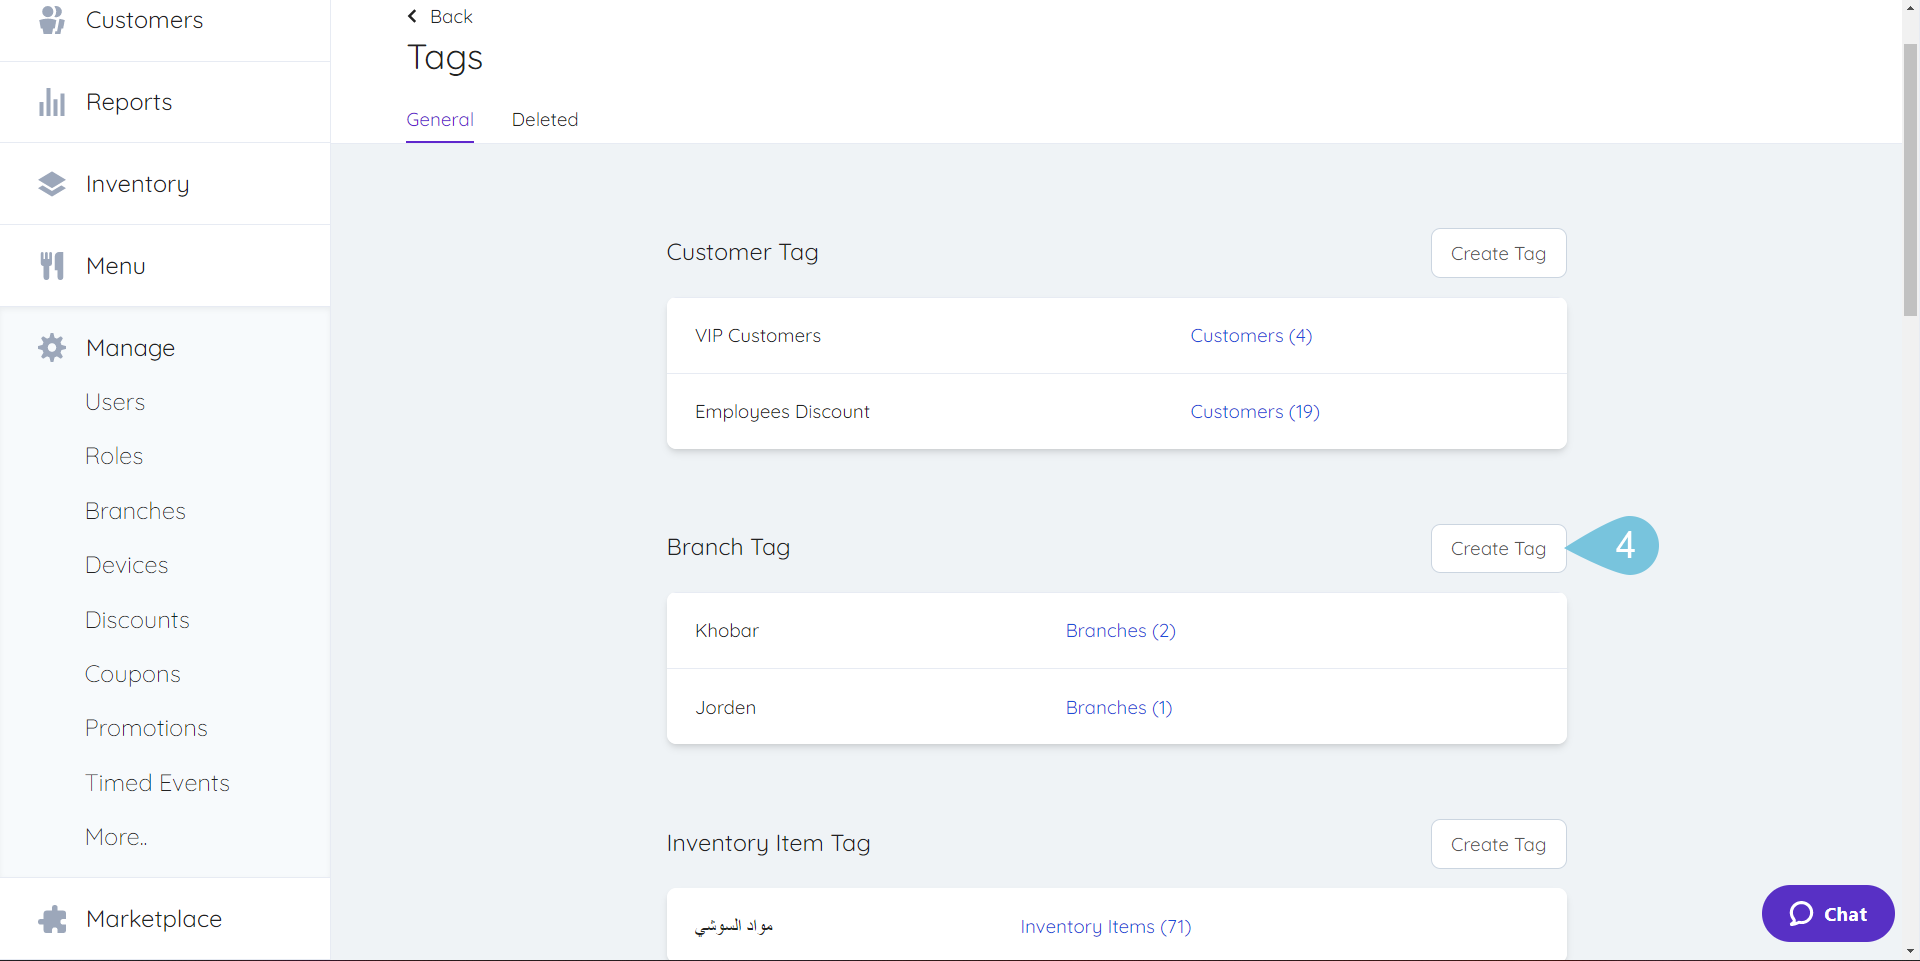
Task: Go Back from Tags page
Action: tap(440, 16)
